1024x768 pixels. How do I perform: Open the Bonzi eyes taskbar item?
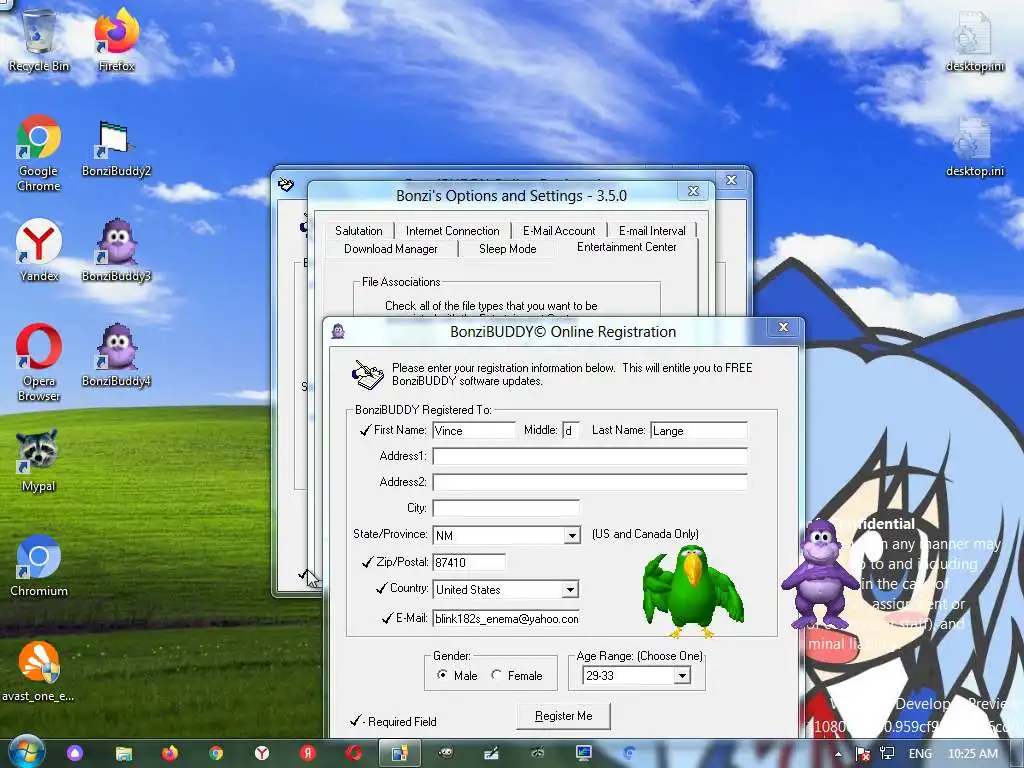pyautogui.click(x=446, y=753)
